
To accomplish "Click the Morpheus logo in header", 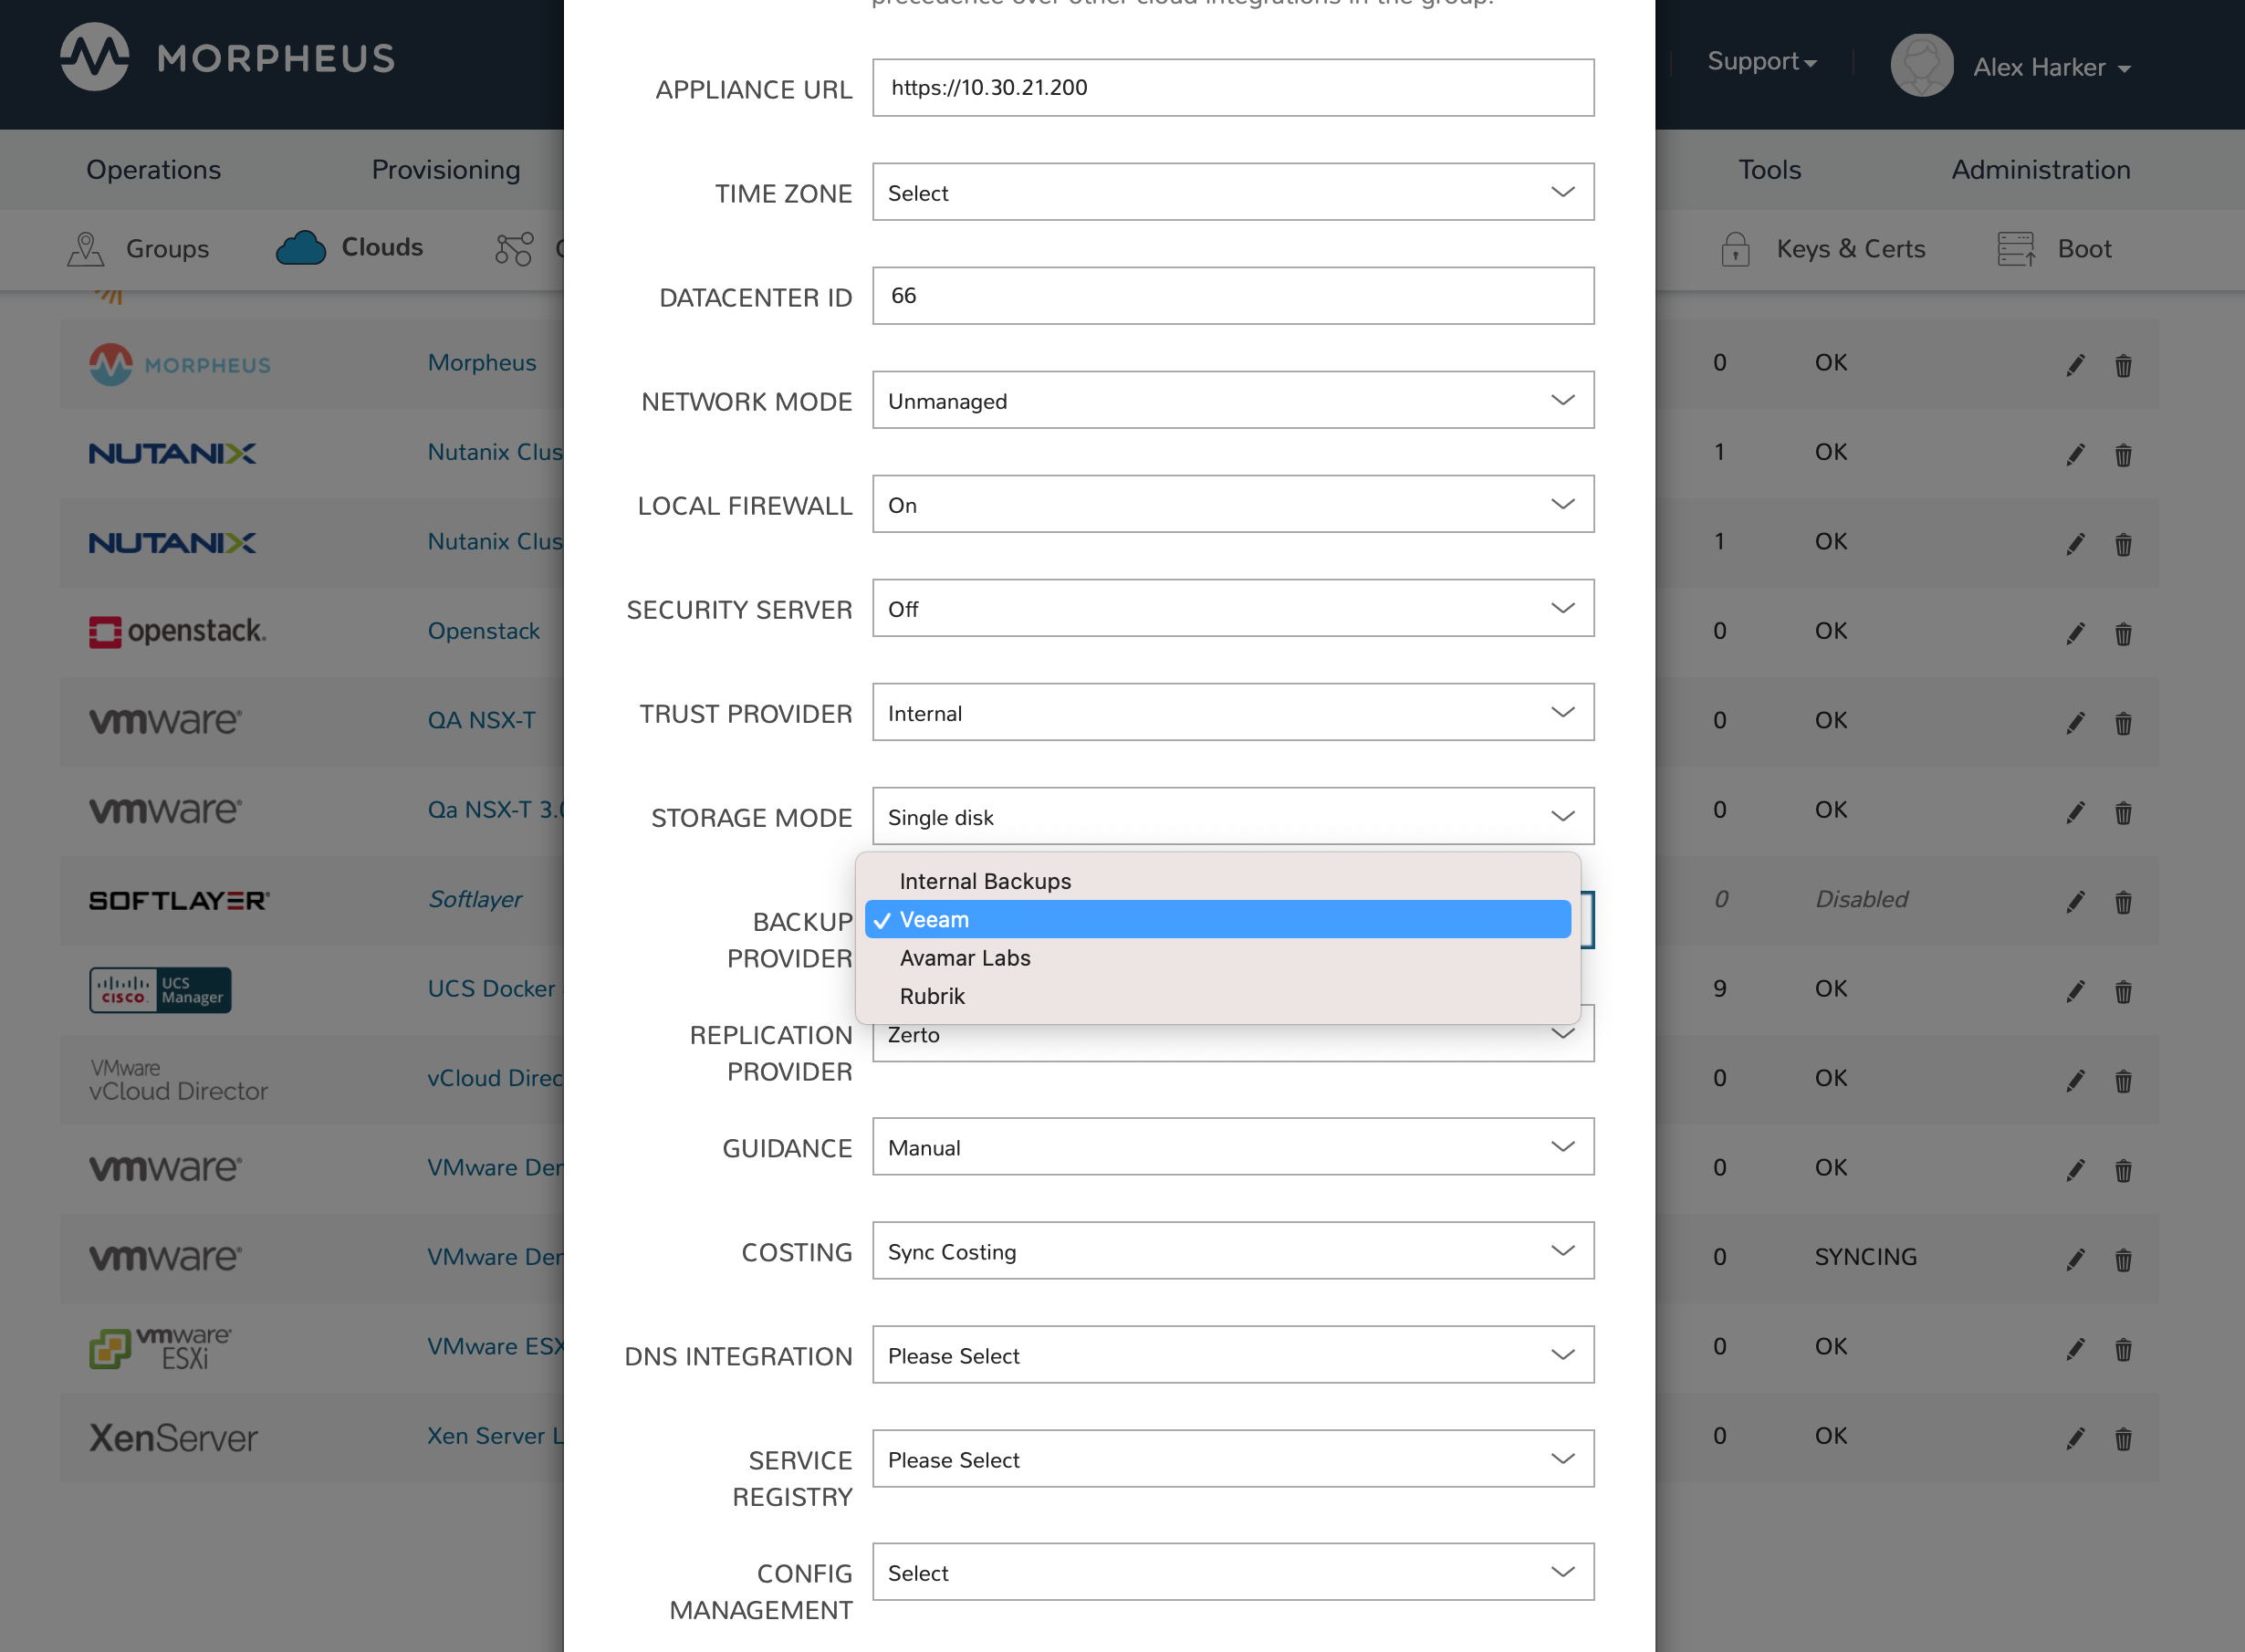I will click(x=94, y=57).
